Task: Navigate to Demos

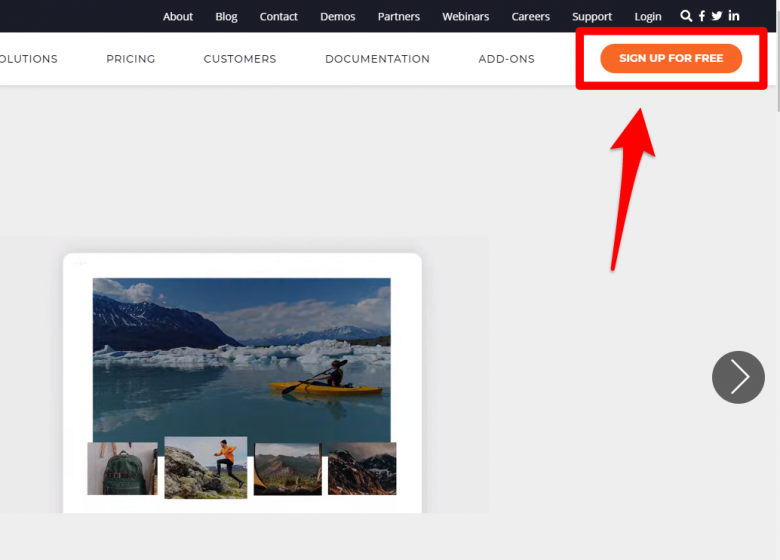Action: pos(338,16)
